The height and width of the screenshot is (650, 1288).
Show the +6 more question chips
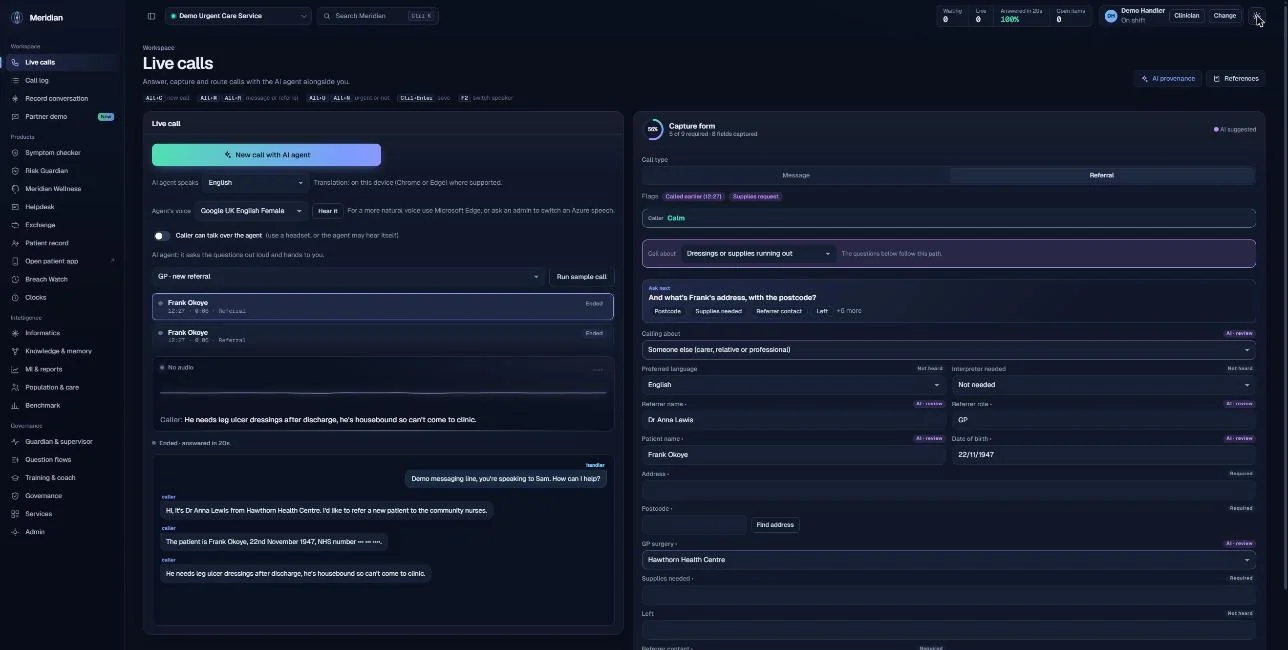coord(849,311)
